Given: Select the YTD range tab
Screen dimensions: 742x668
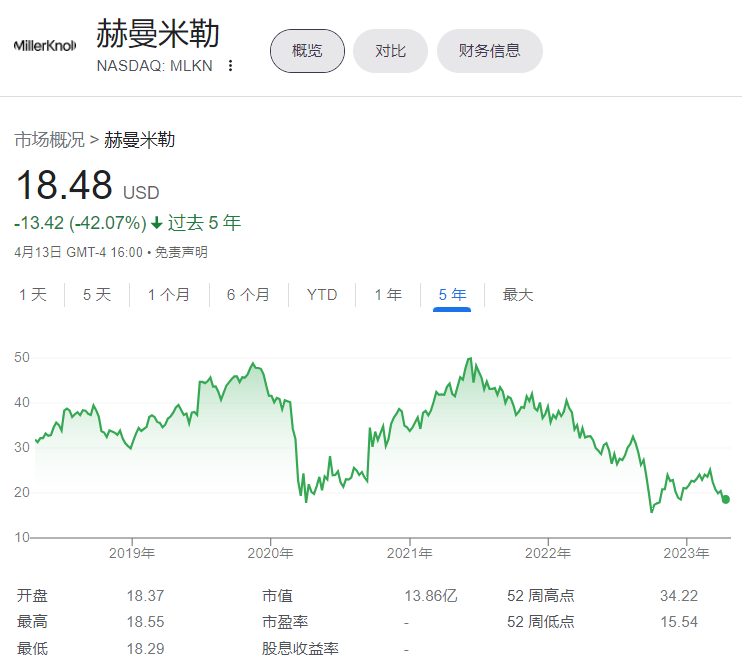Looking at the screenshot, I should [x=322, y=295].
